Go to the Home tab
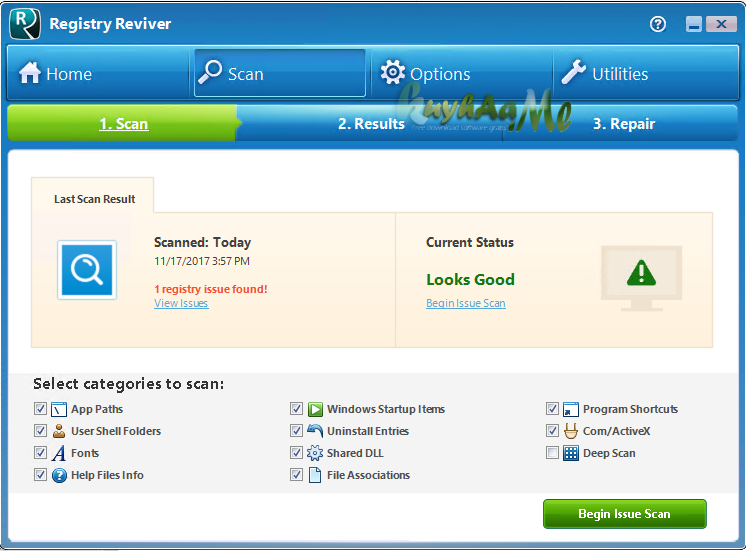Viewport: 746px width, 551px height. 98,73
